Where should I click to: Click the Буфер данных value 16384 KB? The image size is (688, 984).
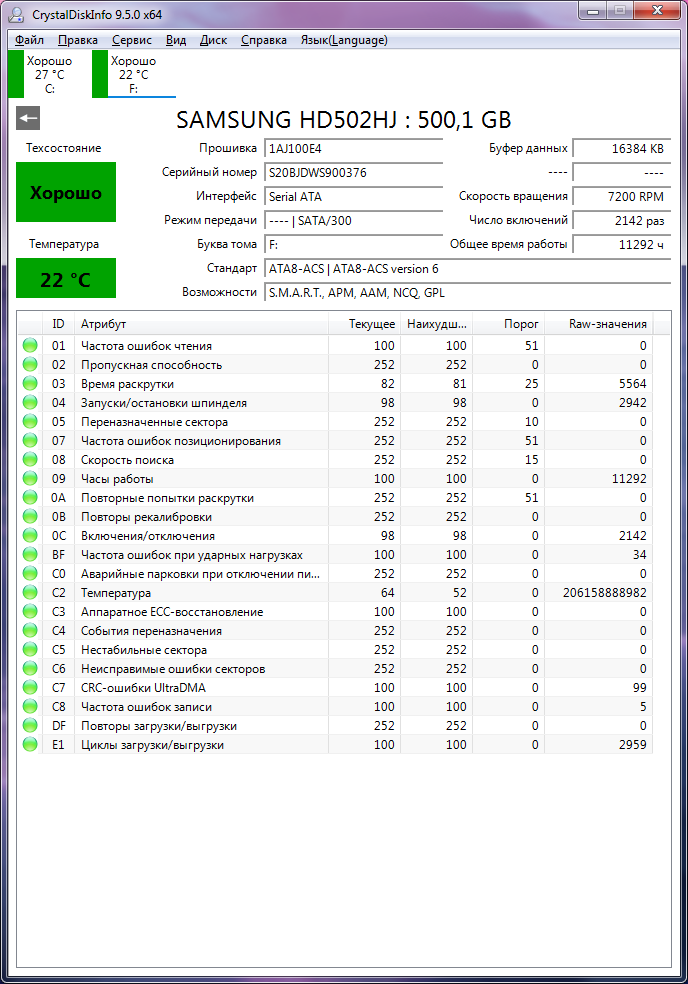(x=622, y=148)
